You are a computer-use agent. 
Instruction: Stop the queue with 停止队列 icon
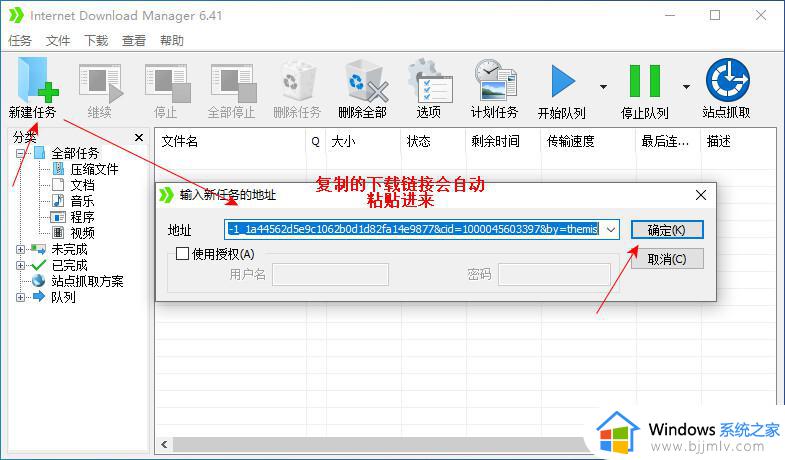coord(645,81)
